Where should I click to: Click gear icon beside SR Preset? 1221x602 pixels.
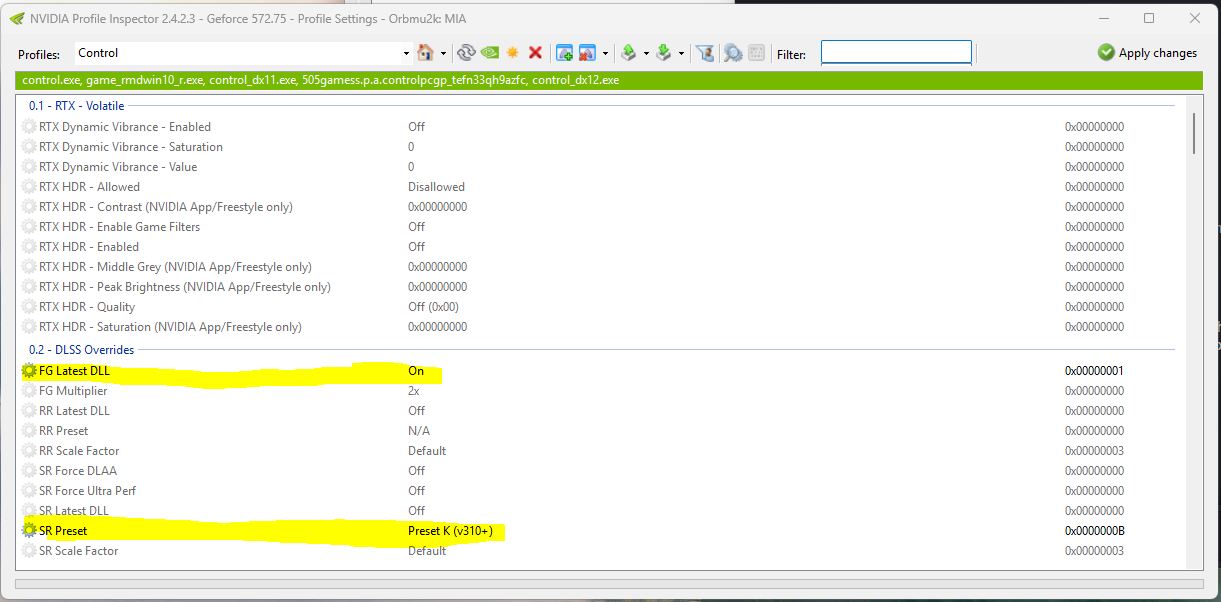click(x=29, y=531)
